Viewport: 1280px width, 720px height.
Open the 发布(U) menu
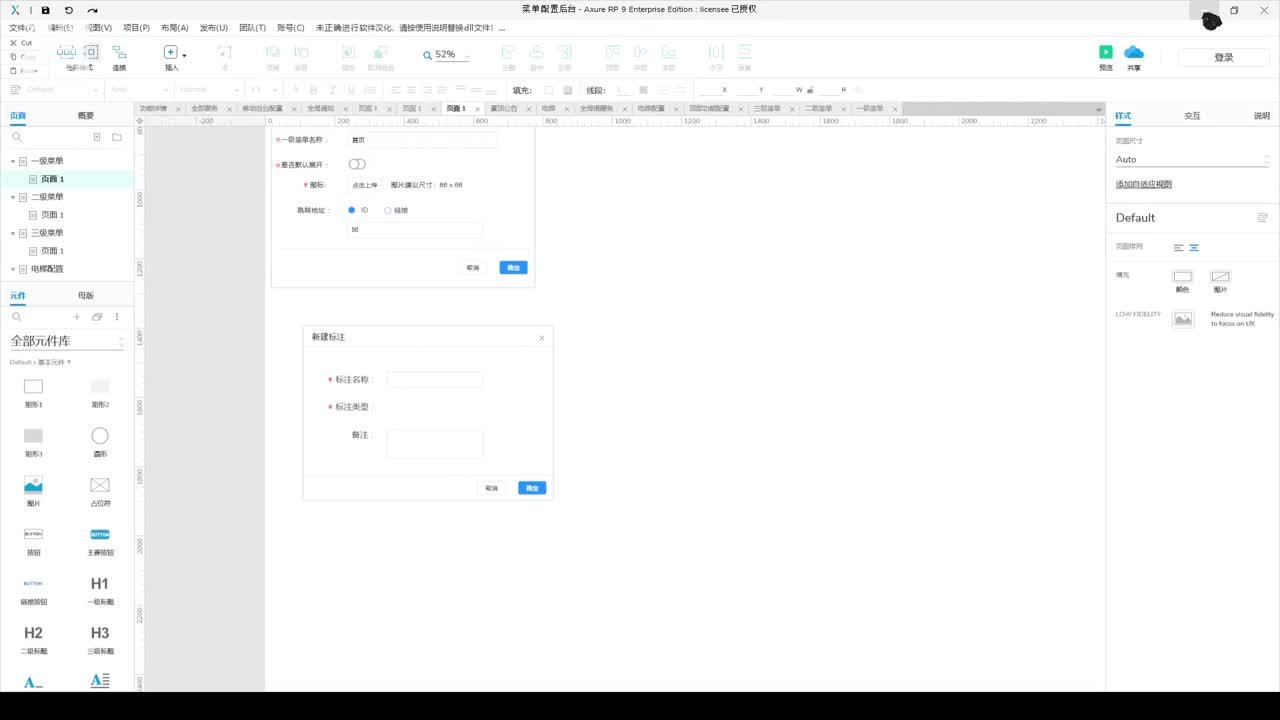[214, 28]
